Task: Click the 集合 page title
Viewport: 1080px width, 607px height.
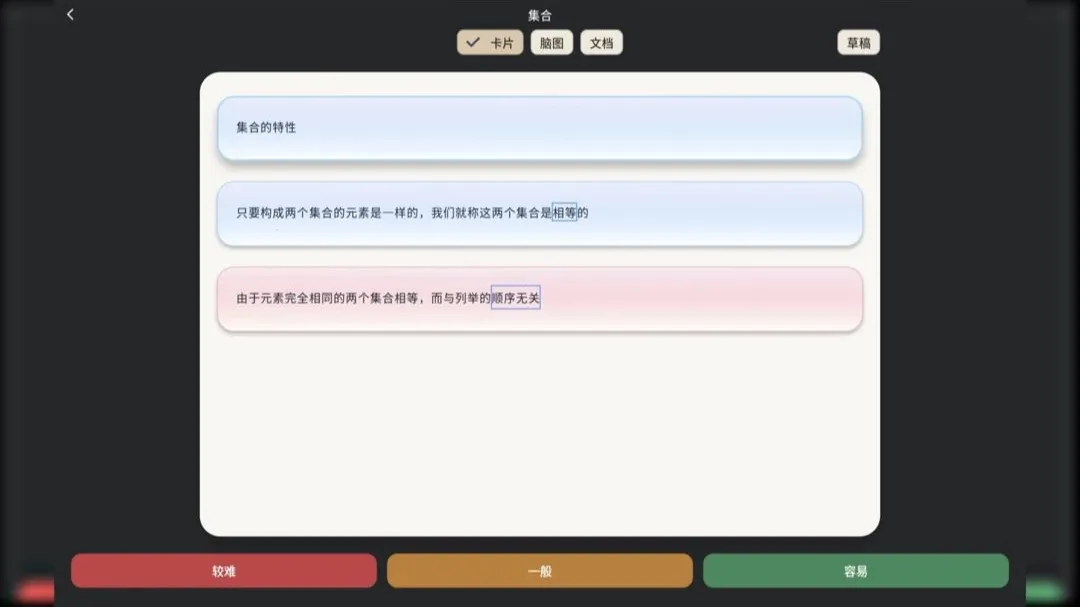Action: point(540,15)
